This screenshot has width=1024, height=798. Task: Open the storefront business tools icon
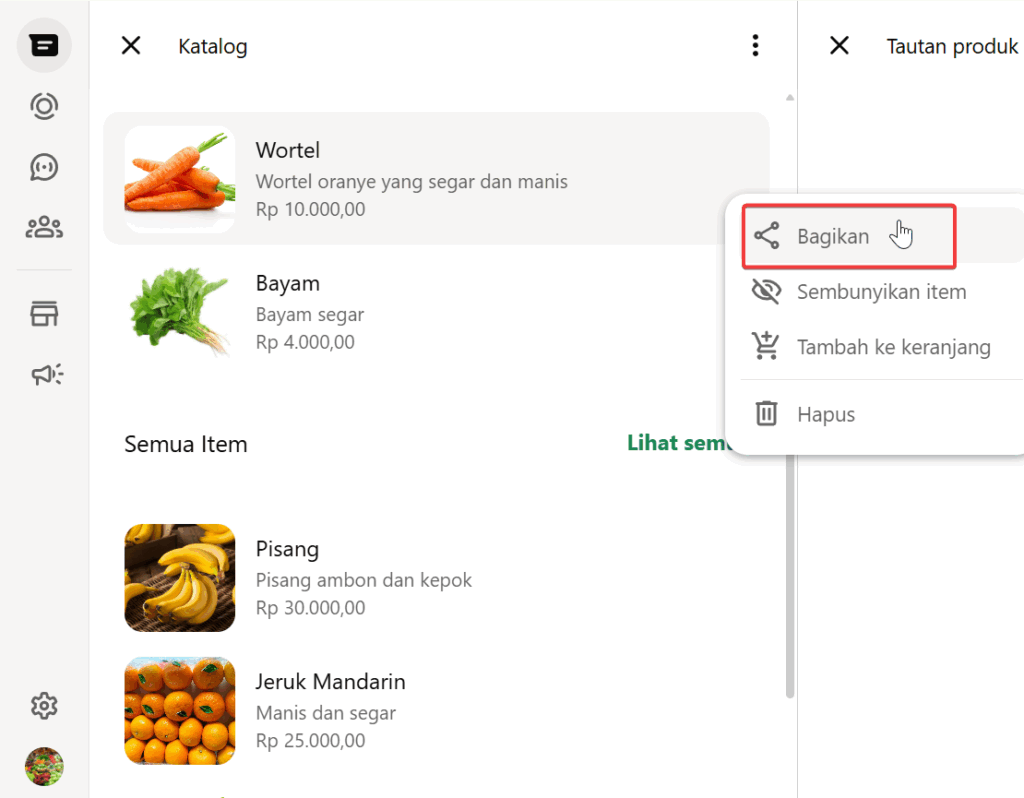point(44,314)
